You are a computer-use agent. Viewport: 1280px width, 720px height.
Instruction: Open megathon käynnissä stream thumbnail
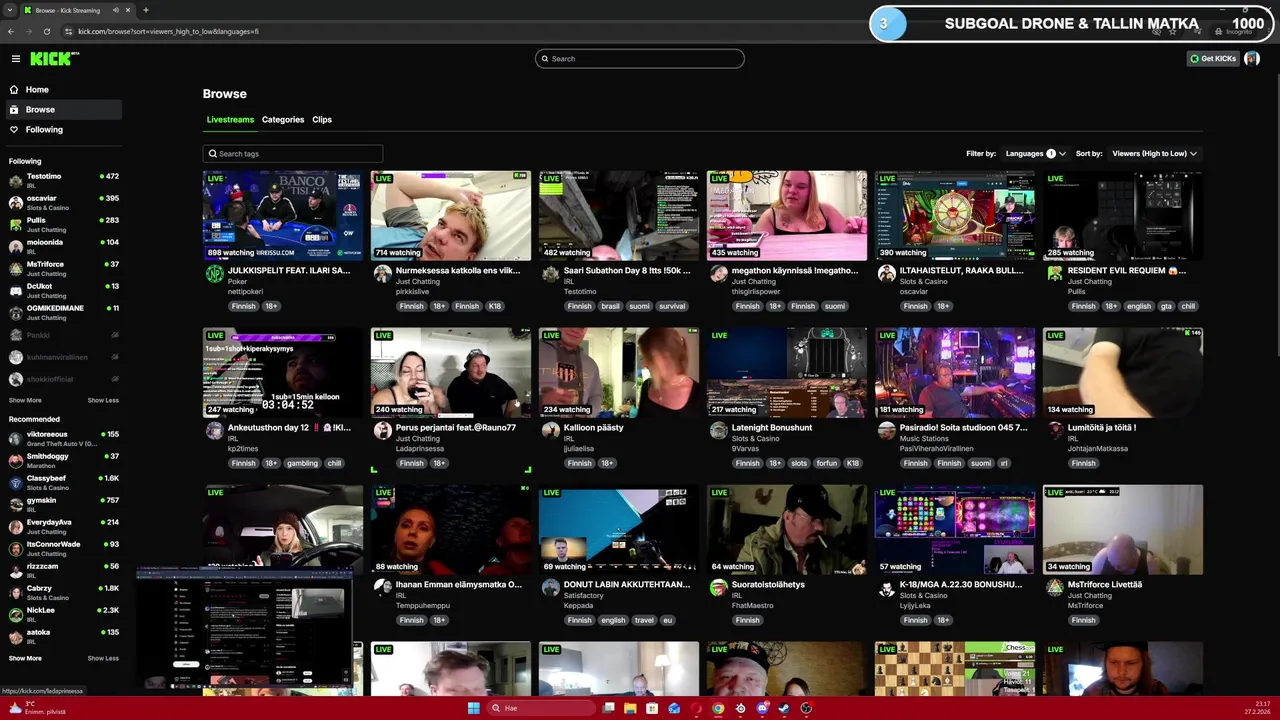pyautogui.click(x=787, y=216)
